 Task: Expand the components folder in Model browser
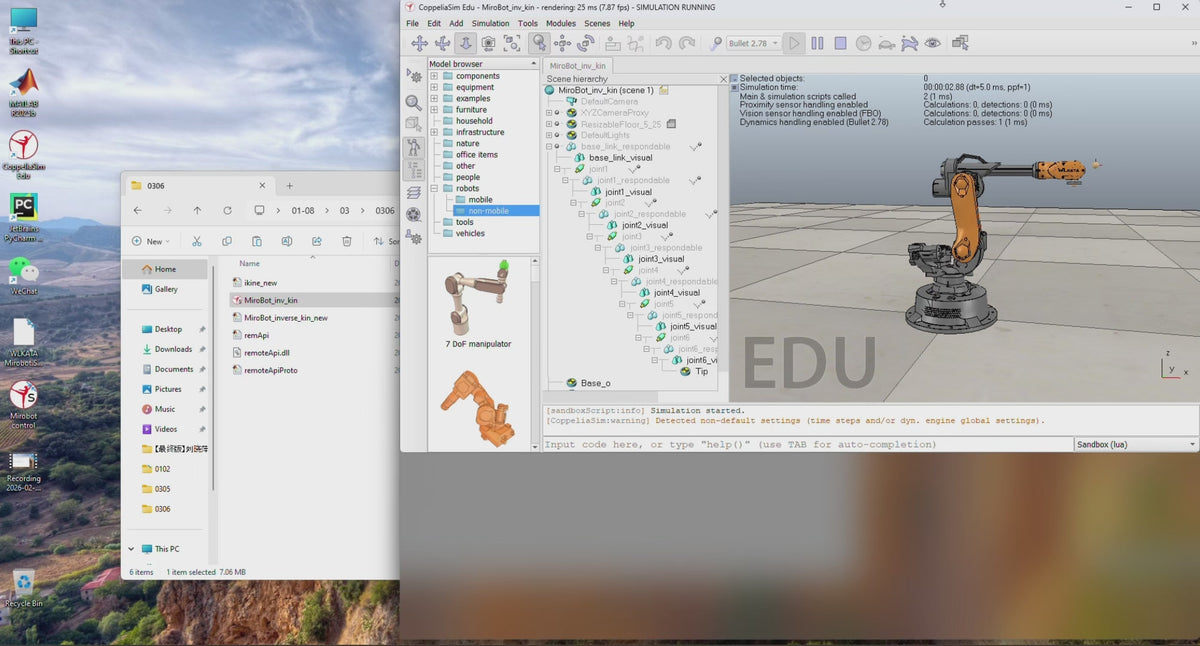click(434, 76)
